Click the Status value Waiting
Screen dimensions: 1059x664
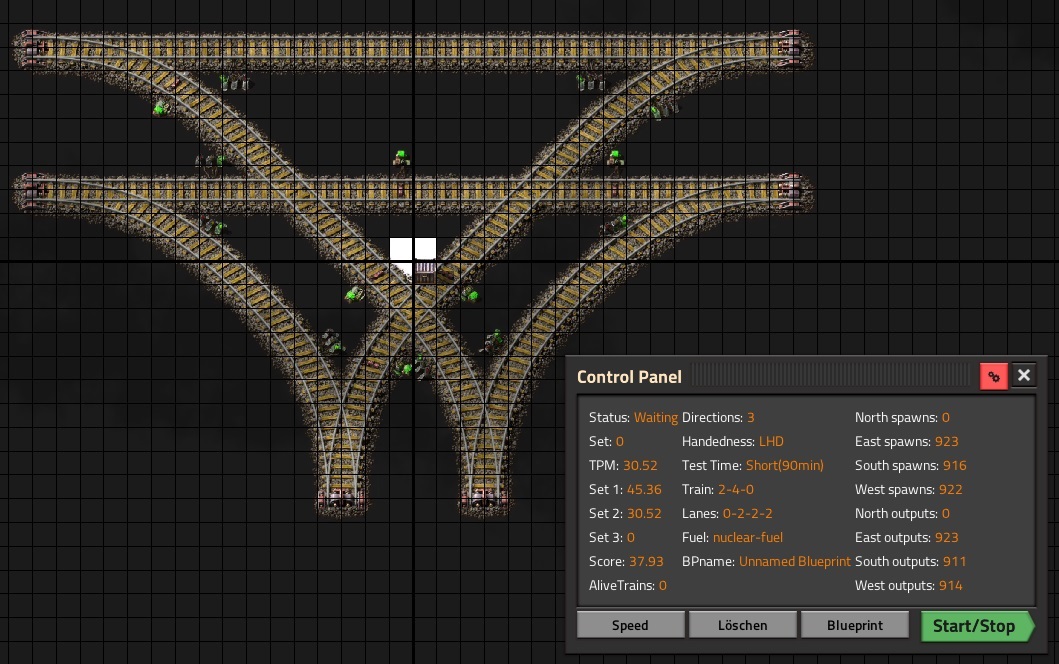[x=656, y=417]
